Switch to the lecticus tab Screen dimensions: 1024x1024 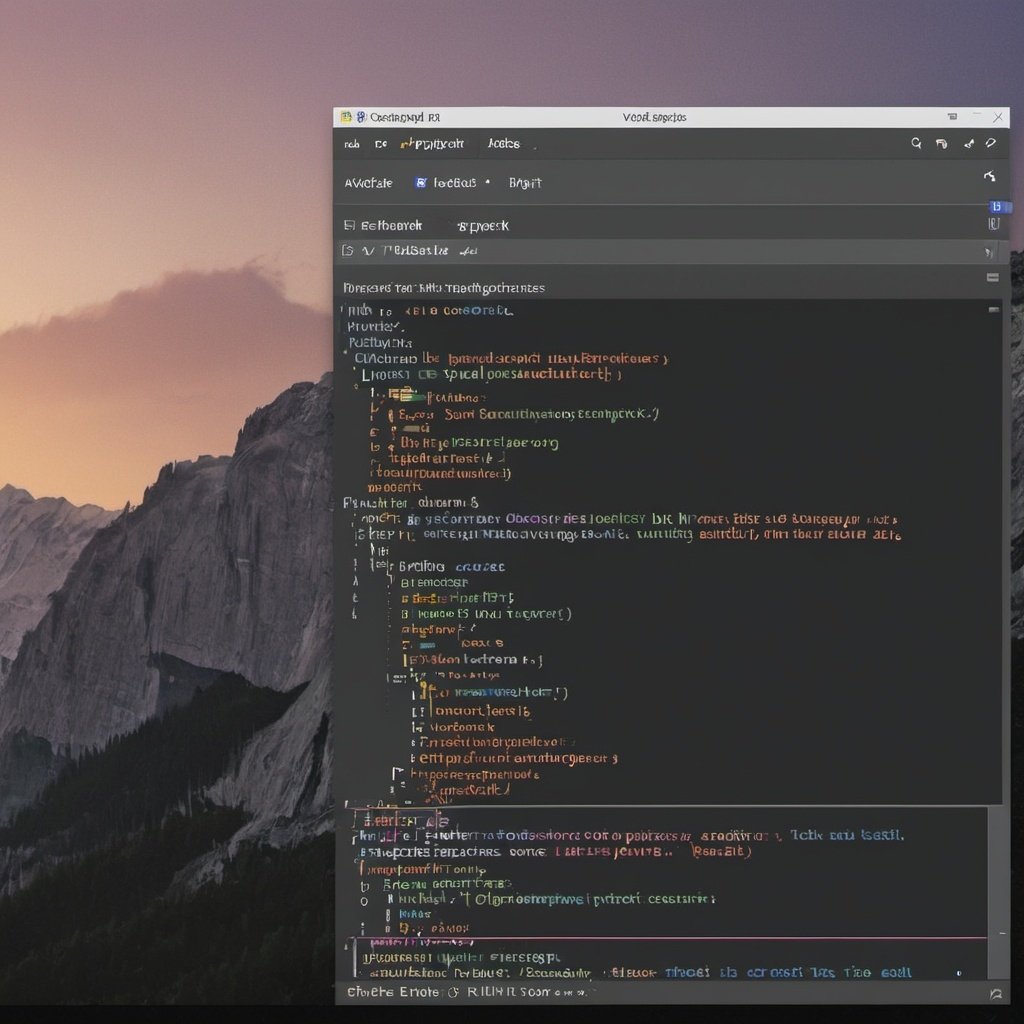(455, 183)
